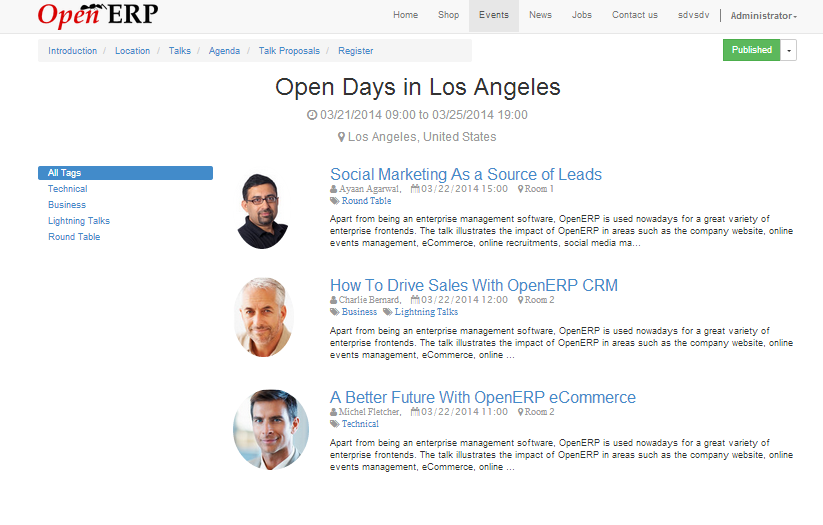Click the tag icon beside the Business tag link

click(334, 312)
